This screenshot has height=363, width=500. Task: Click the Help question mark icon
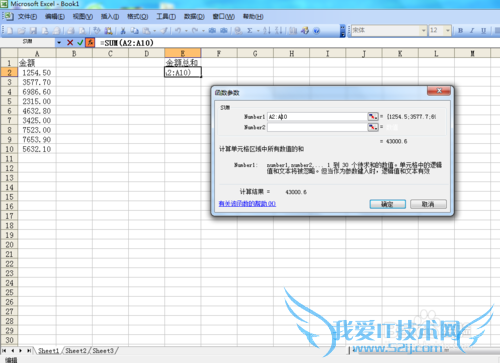[x=317, y=31]
